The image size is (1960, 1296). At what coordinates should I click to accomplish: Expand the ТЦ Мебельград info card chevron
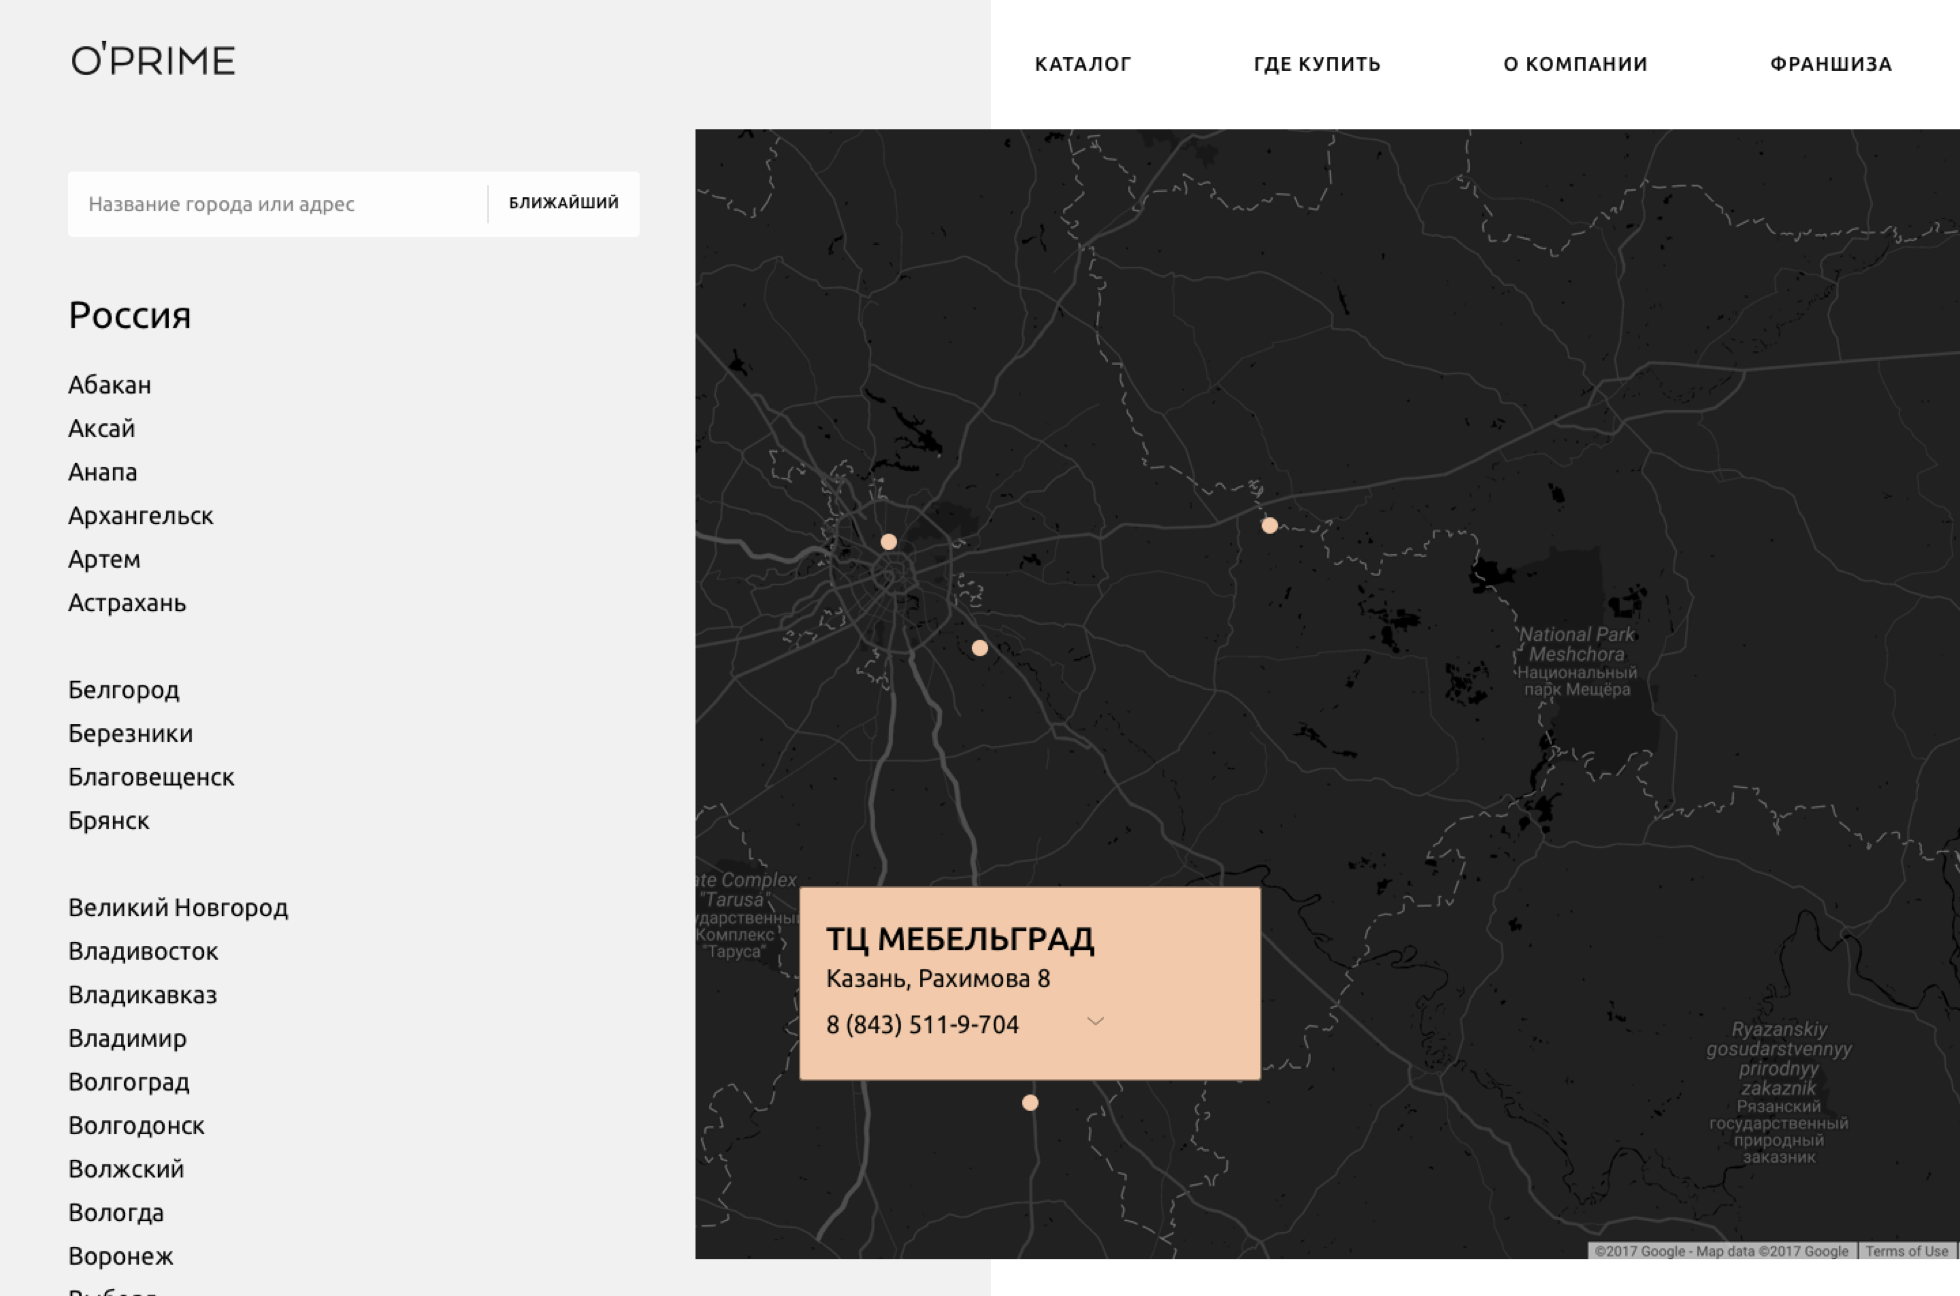(x=1095, y=1021)
